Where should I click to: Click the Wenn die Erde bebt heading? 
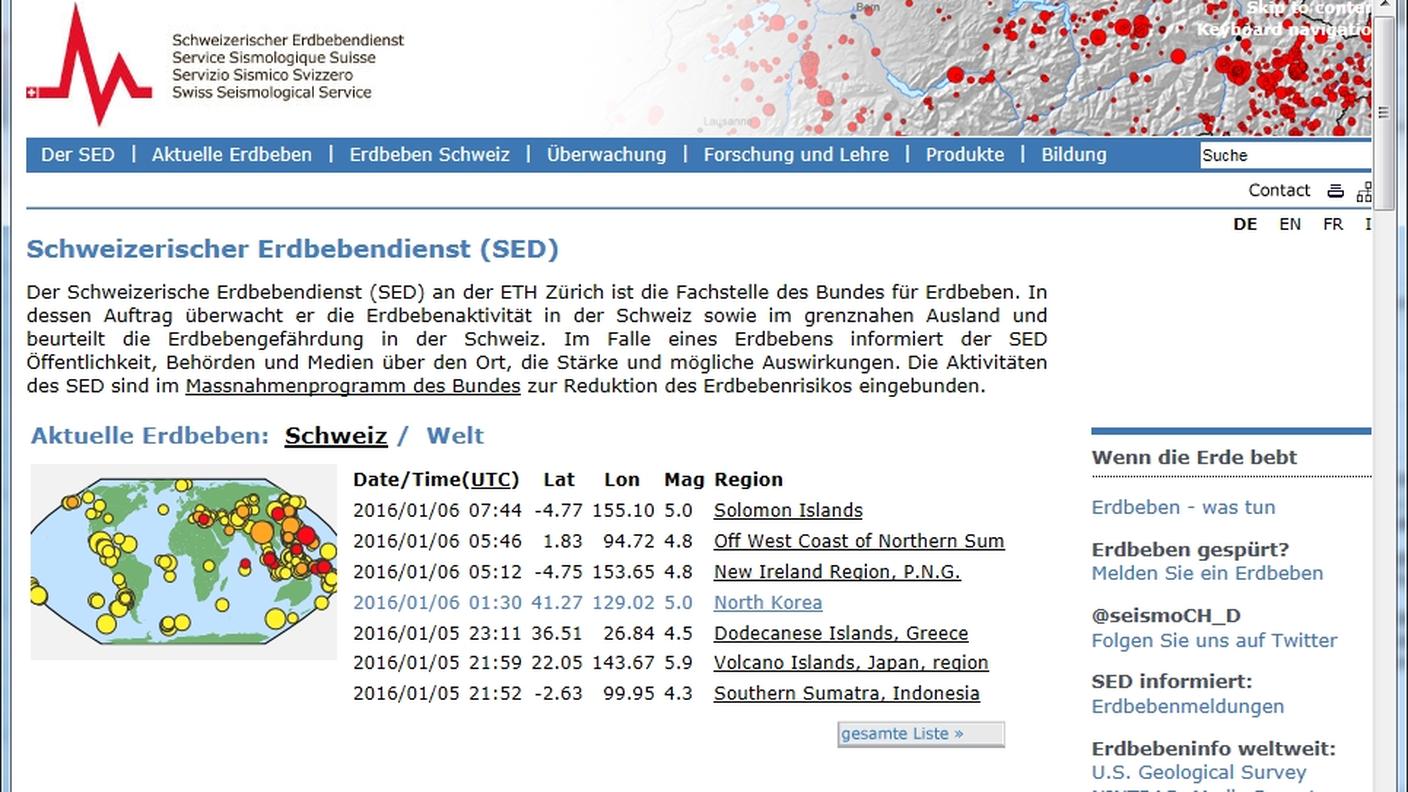coord(1194,457)
